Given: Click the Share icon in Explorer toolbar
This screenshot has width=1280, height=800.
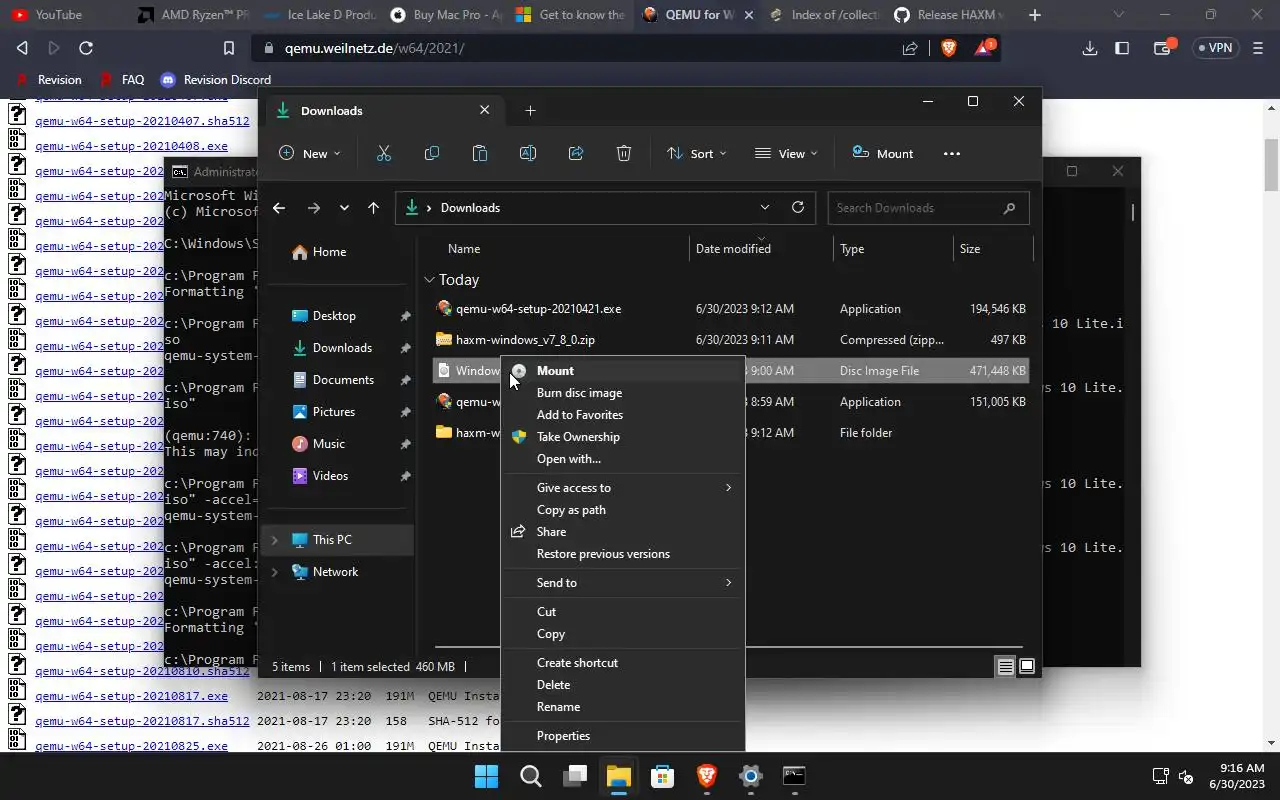Looking at the screenshot, I should 576,153.
